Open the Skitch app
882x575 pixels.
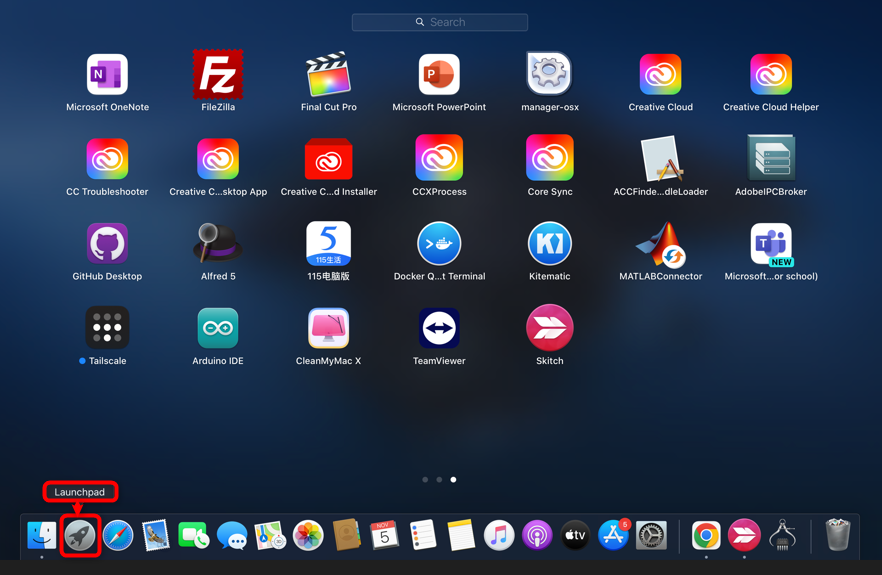pos(549,329)
